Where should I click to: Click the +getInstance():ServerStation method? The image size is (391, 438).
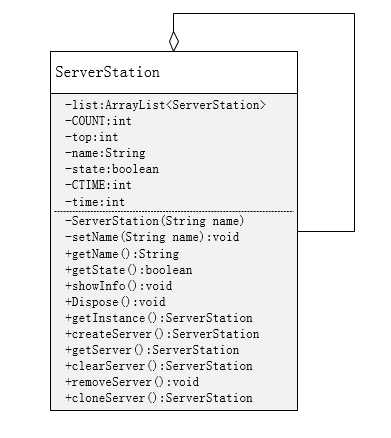click(159, 318)
